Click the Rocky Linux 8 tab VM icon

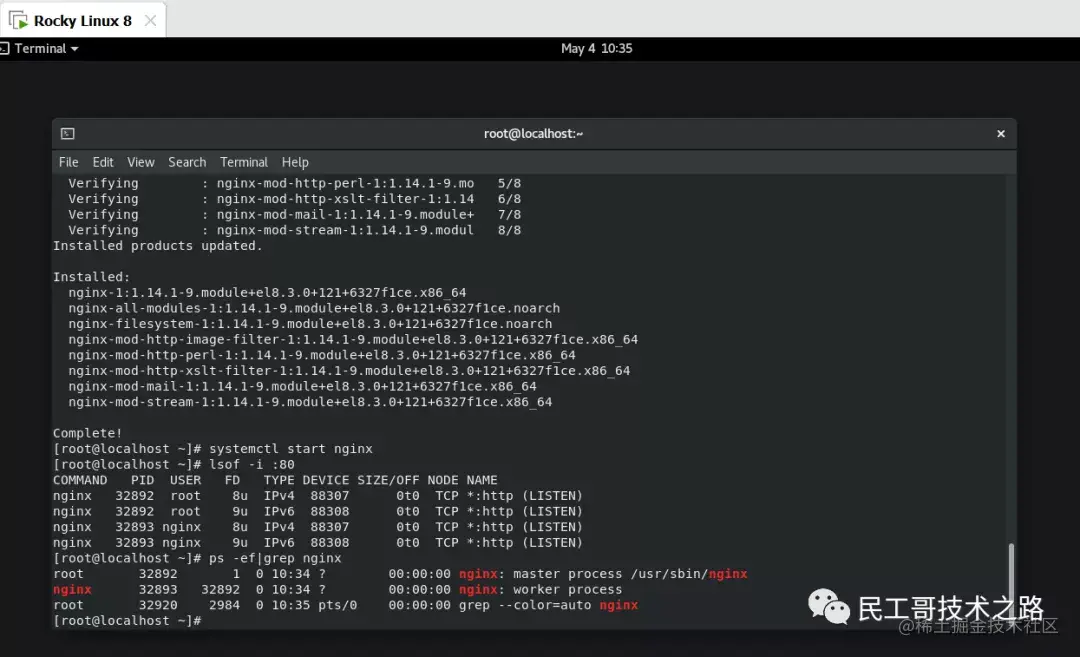[x=19, y=21]
